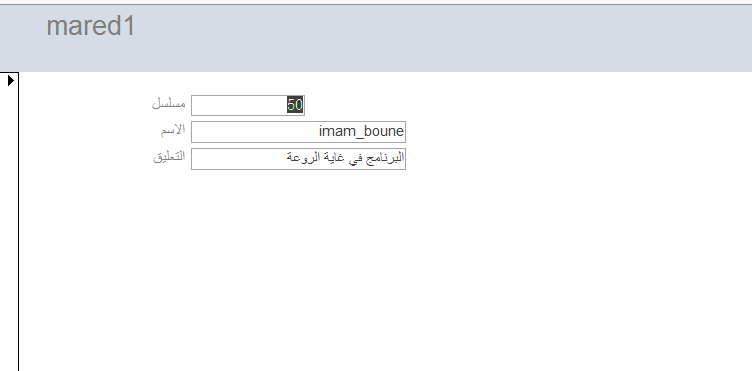The height and width of the screenshot is (371, 752).
Task: Click empty space left of 50 in serial field
Action: click(x=237, y=105)
